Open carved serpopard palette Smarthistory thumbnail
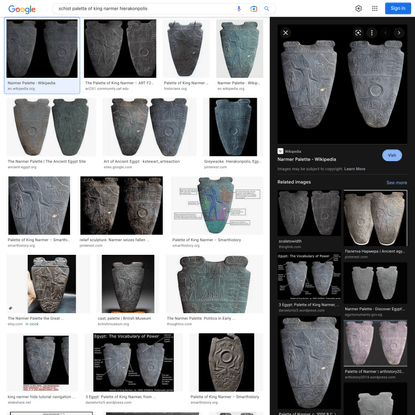The width and height of the screenshot is (415, 415). [226, 362]
